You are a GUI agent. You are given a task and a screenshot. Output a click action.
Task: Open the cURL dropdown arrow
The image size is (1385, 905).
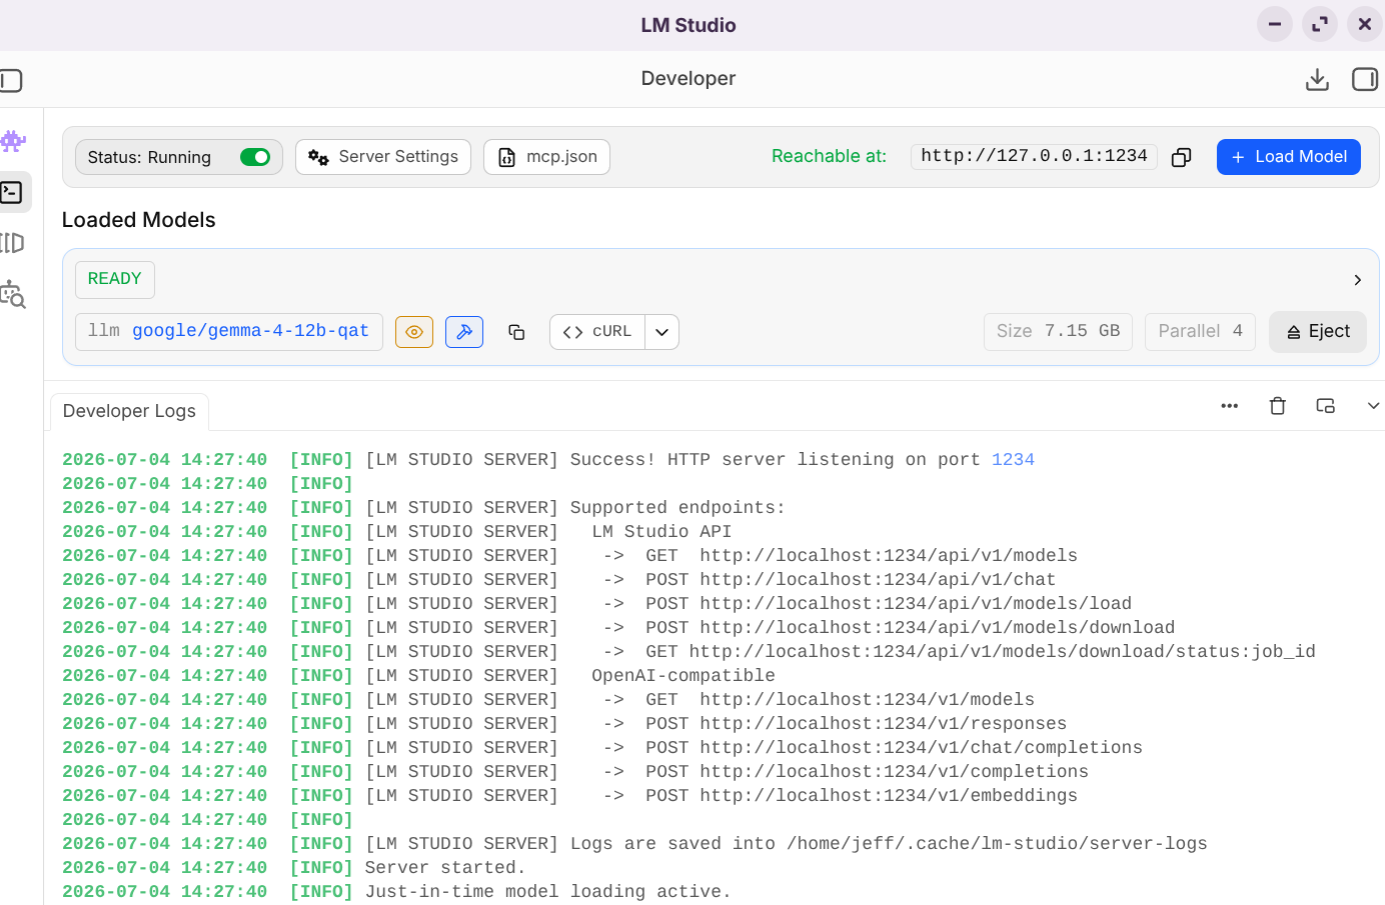(x=662, y=332)
